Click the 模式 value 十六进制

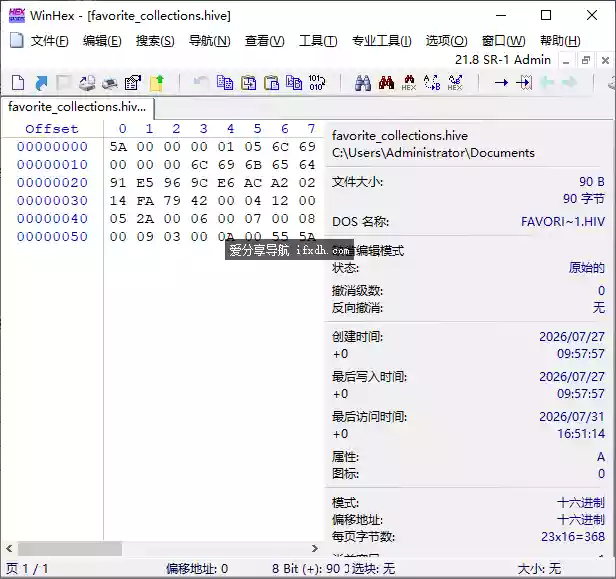[581, 503]
